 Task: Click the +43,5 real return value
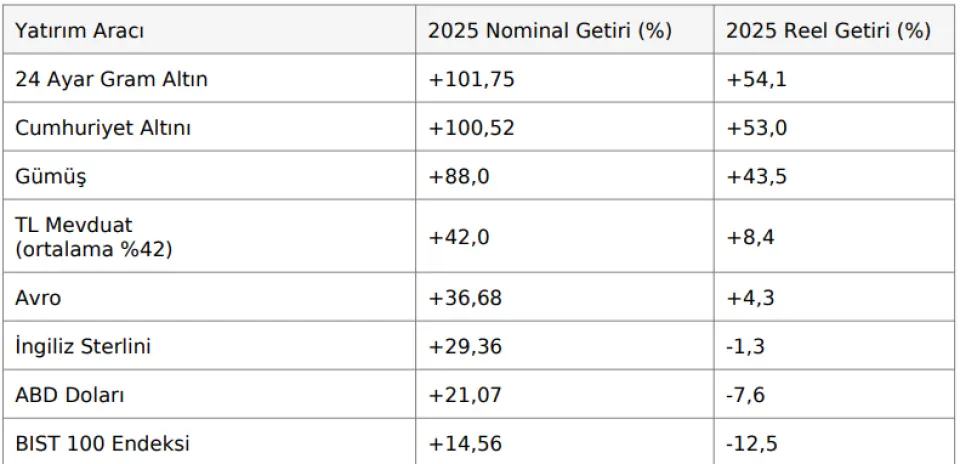[757, 177]
